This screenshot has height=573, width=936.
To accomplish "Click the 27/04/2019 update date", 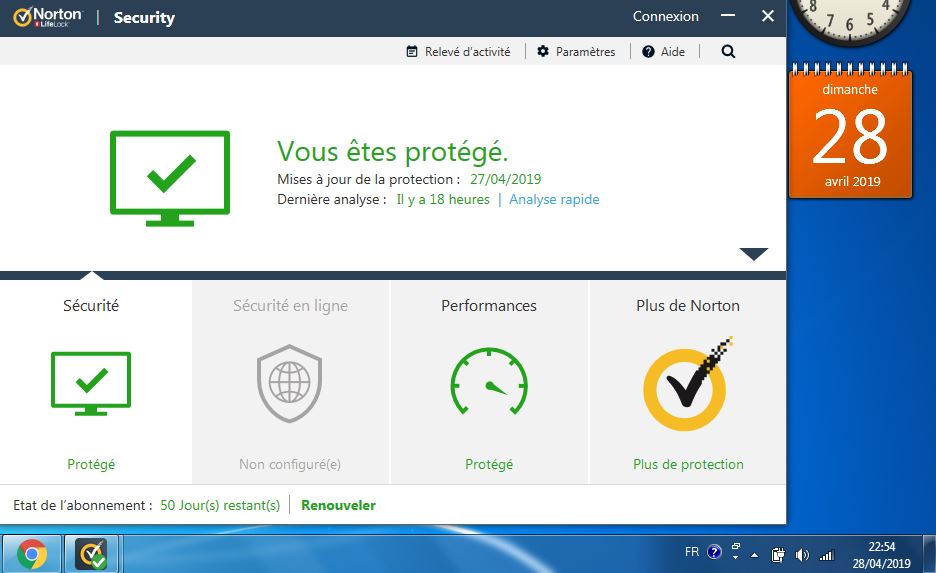I will coord(506,179).
